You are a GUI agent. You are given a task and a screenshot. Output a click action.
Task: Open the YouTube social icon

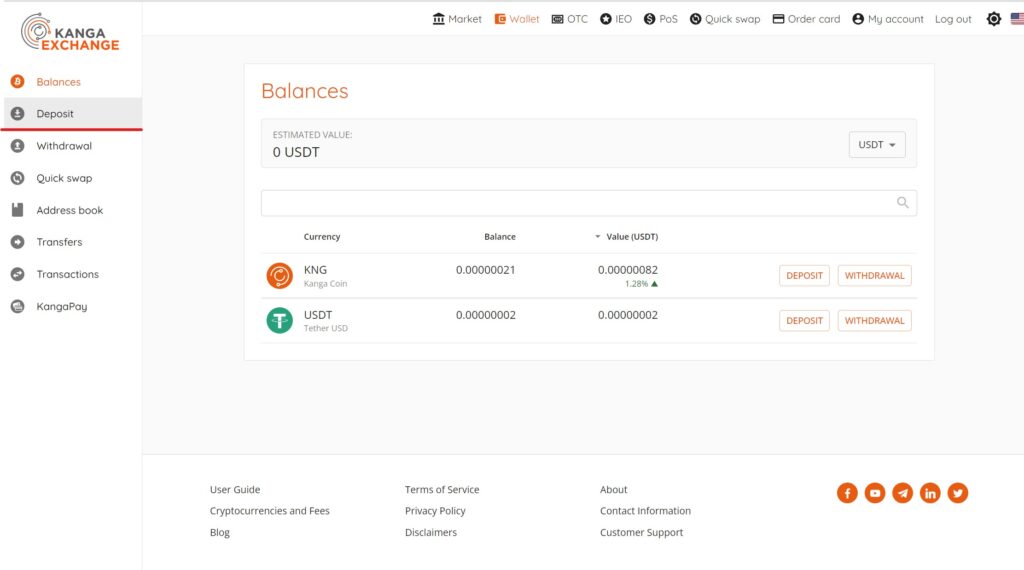click(x=875, y=493)
